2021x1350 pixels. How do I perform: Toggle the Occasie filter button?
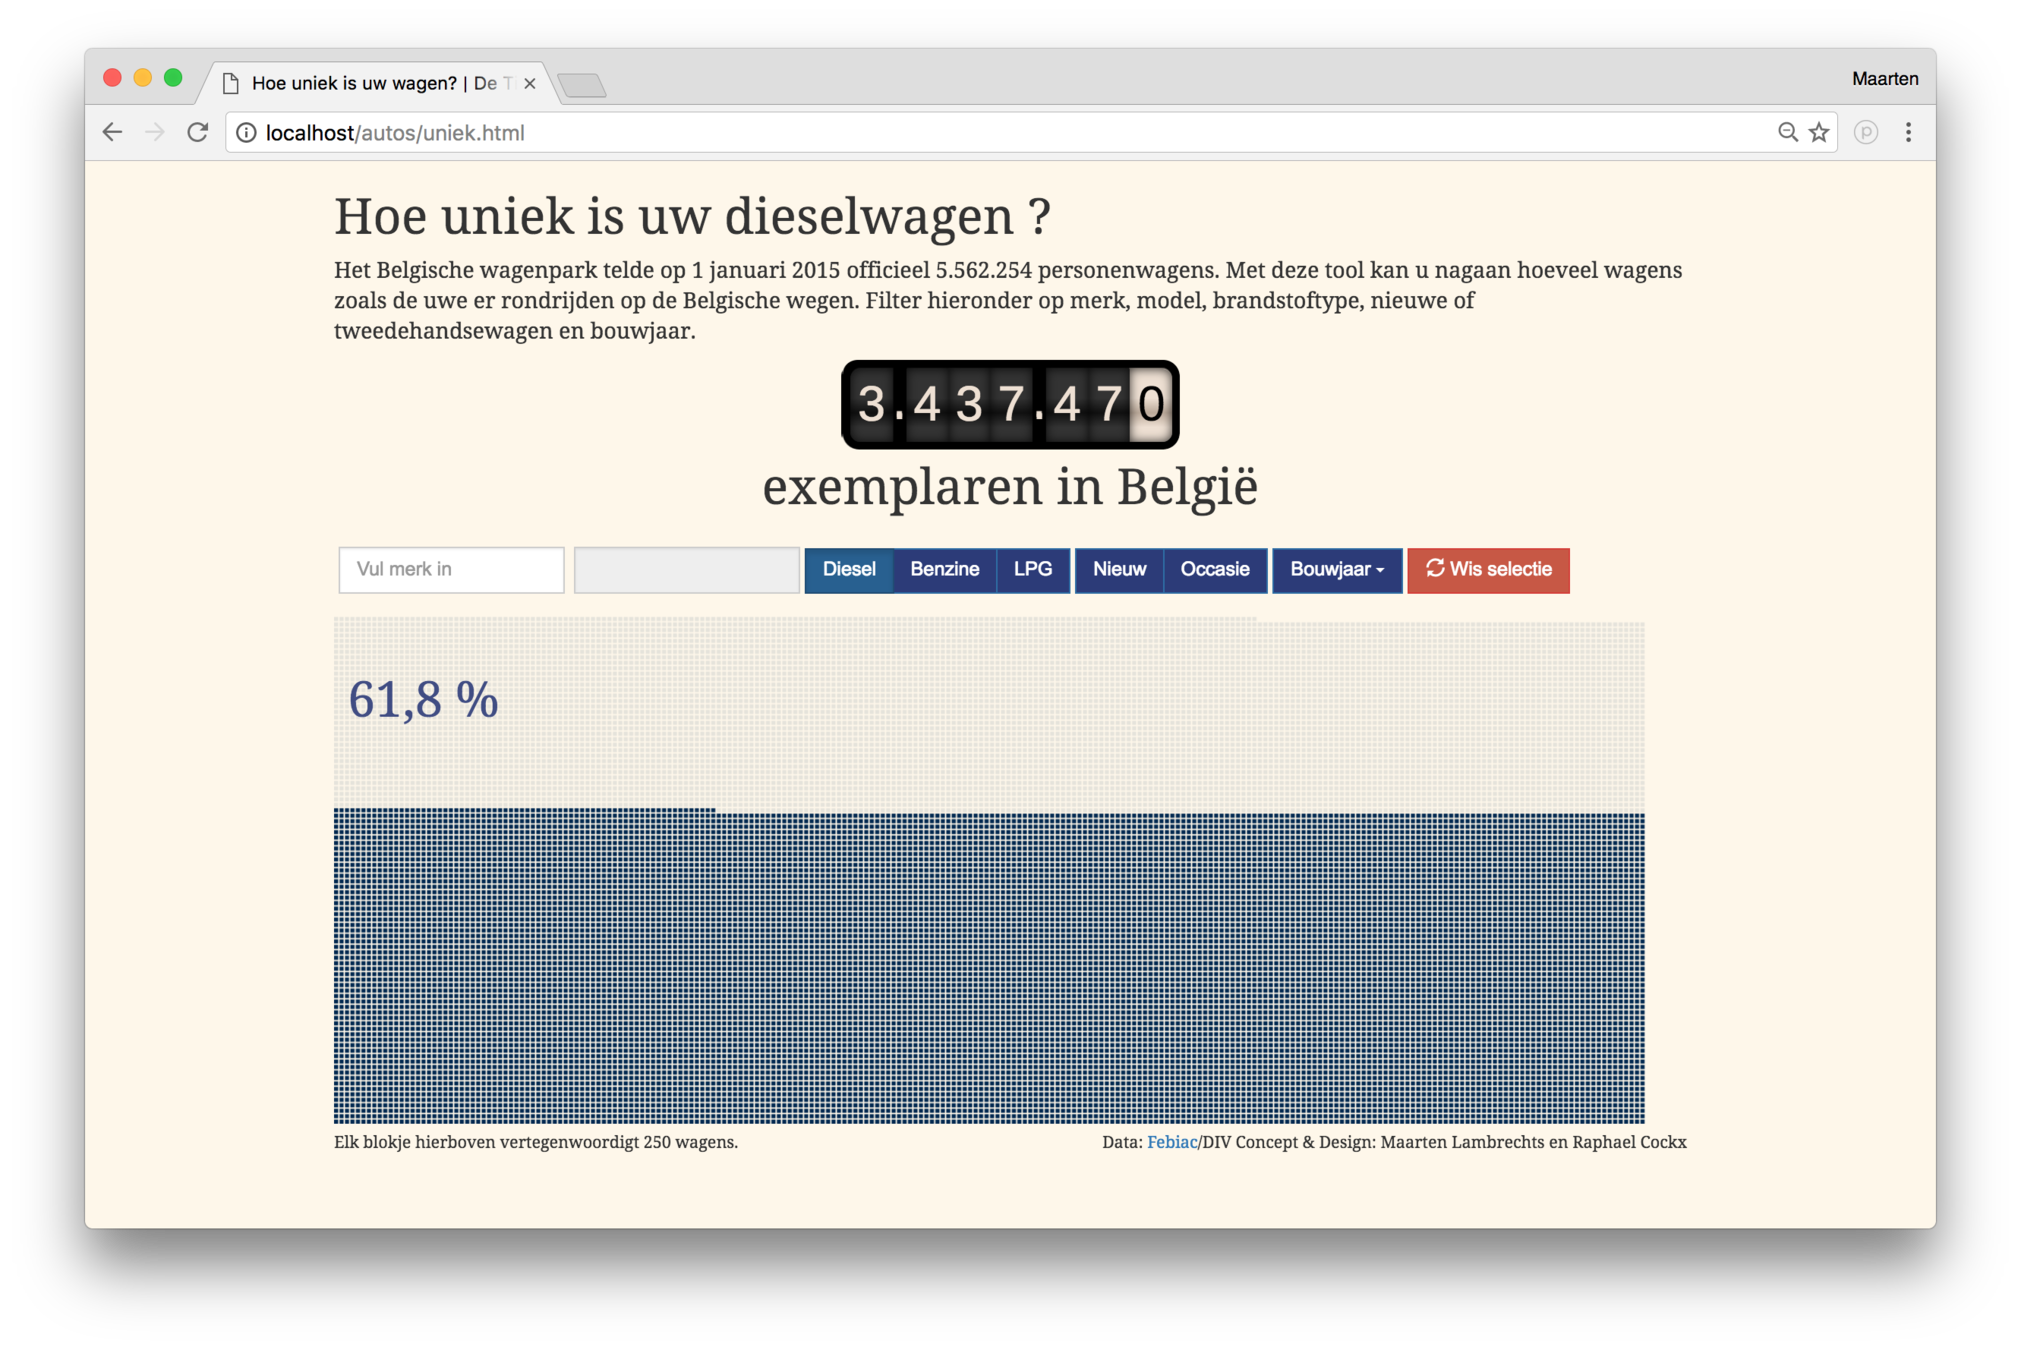pos(1214,570)
